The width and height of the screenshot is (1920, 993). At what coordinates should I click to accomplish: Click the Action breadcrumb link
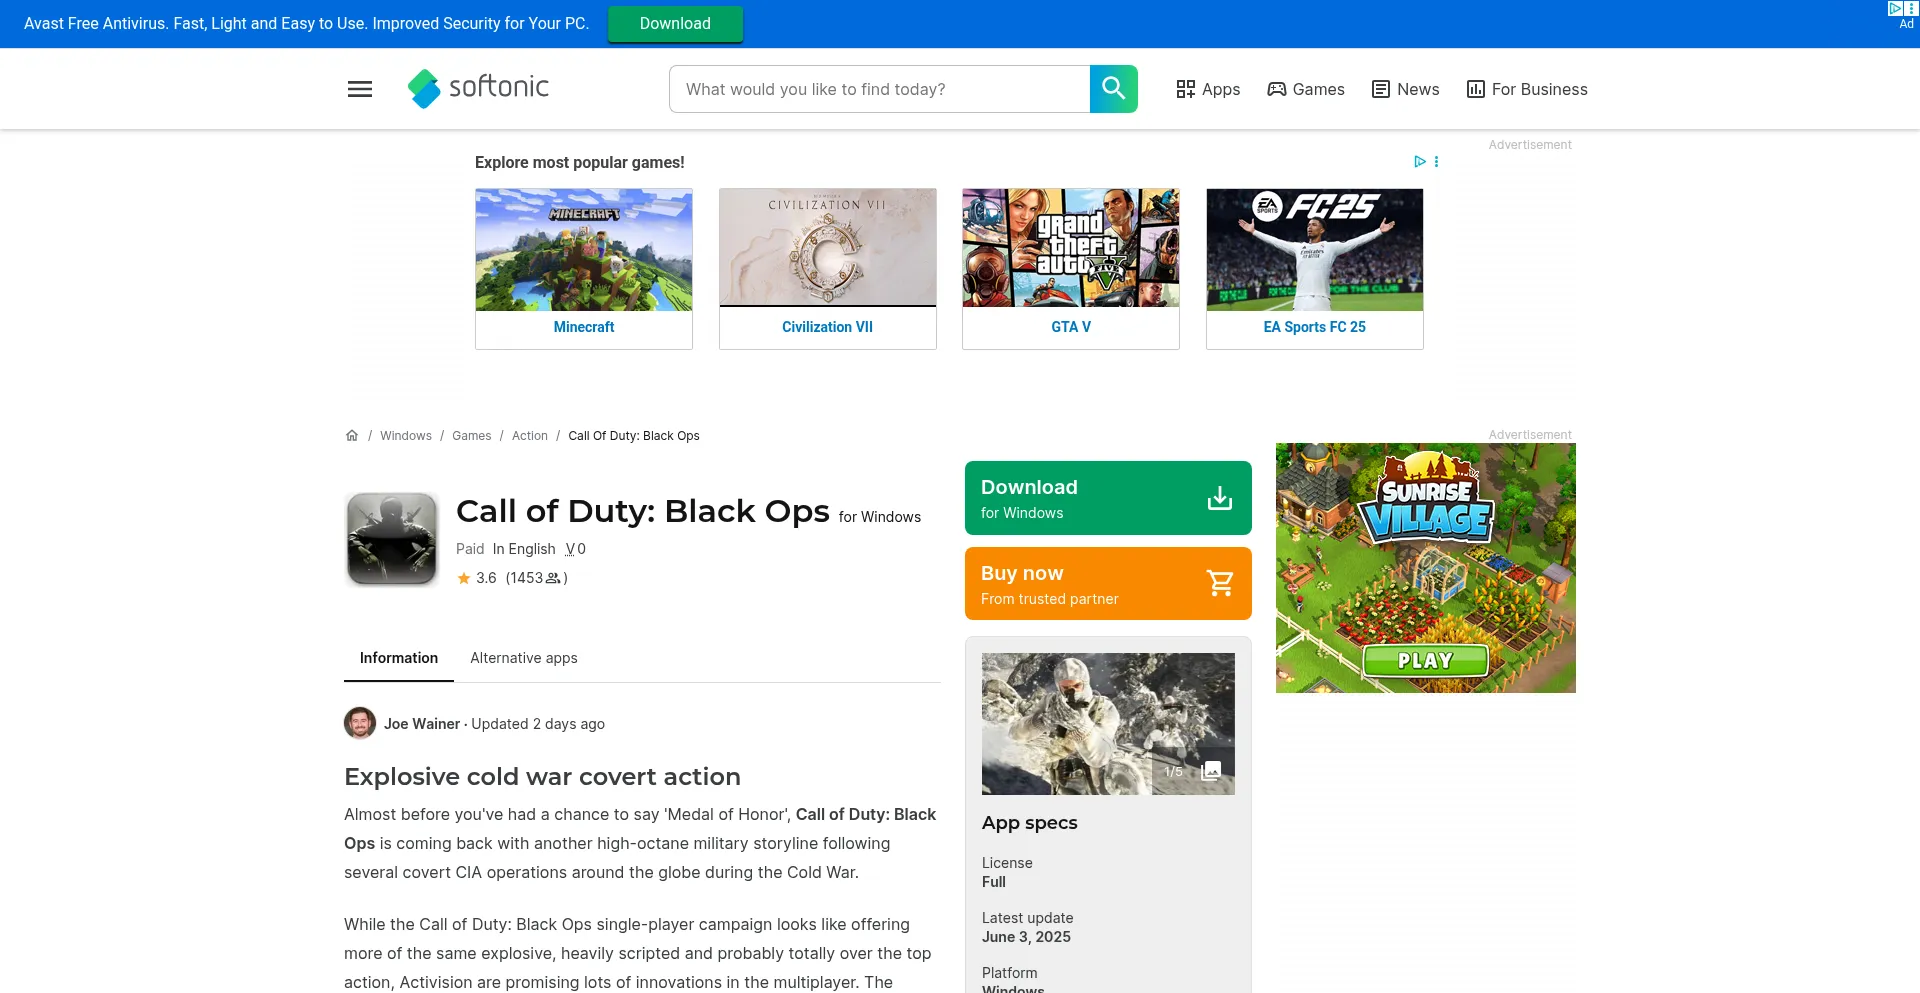[x=530, y=436]
